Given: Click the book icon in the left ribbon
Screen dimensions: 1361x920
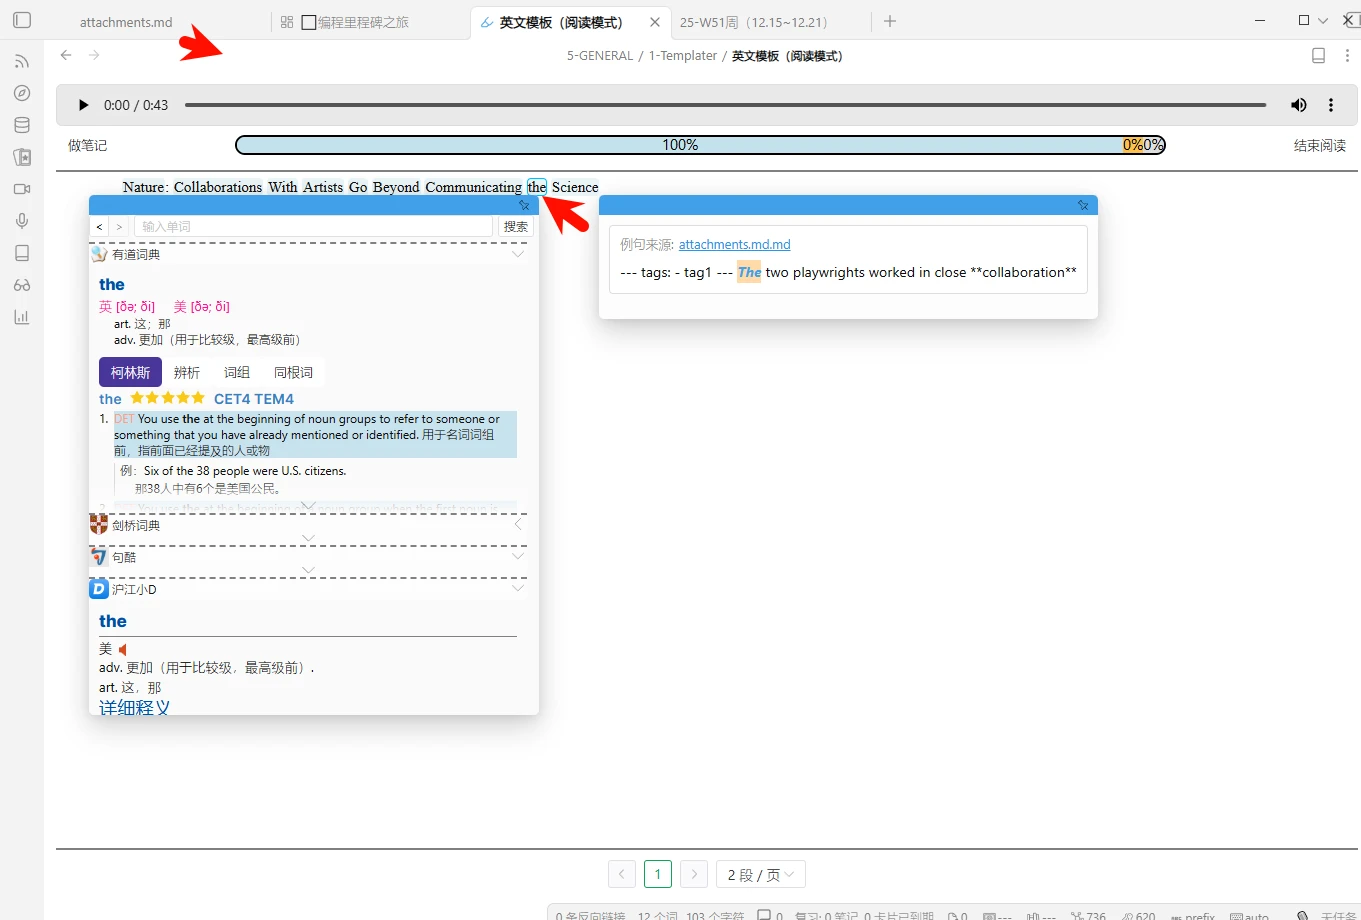Looking at the screenshot, I should pos(22,253).
